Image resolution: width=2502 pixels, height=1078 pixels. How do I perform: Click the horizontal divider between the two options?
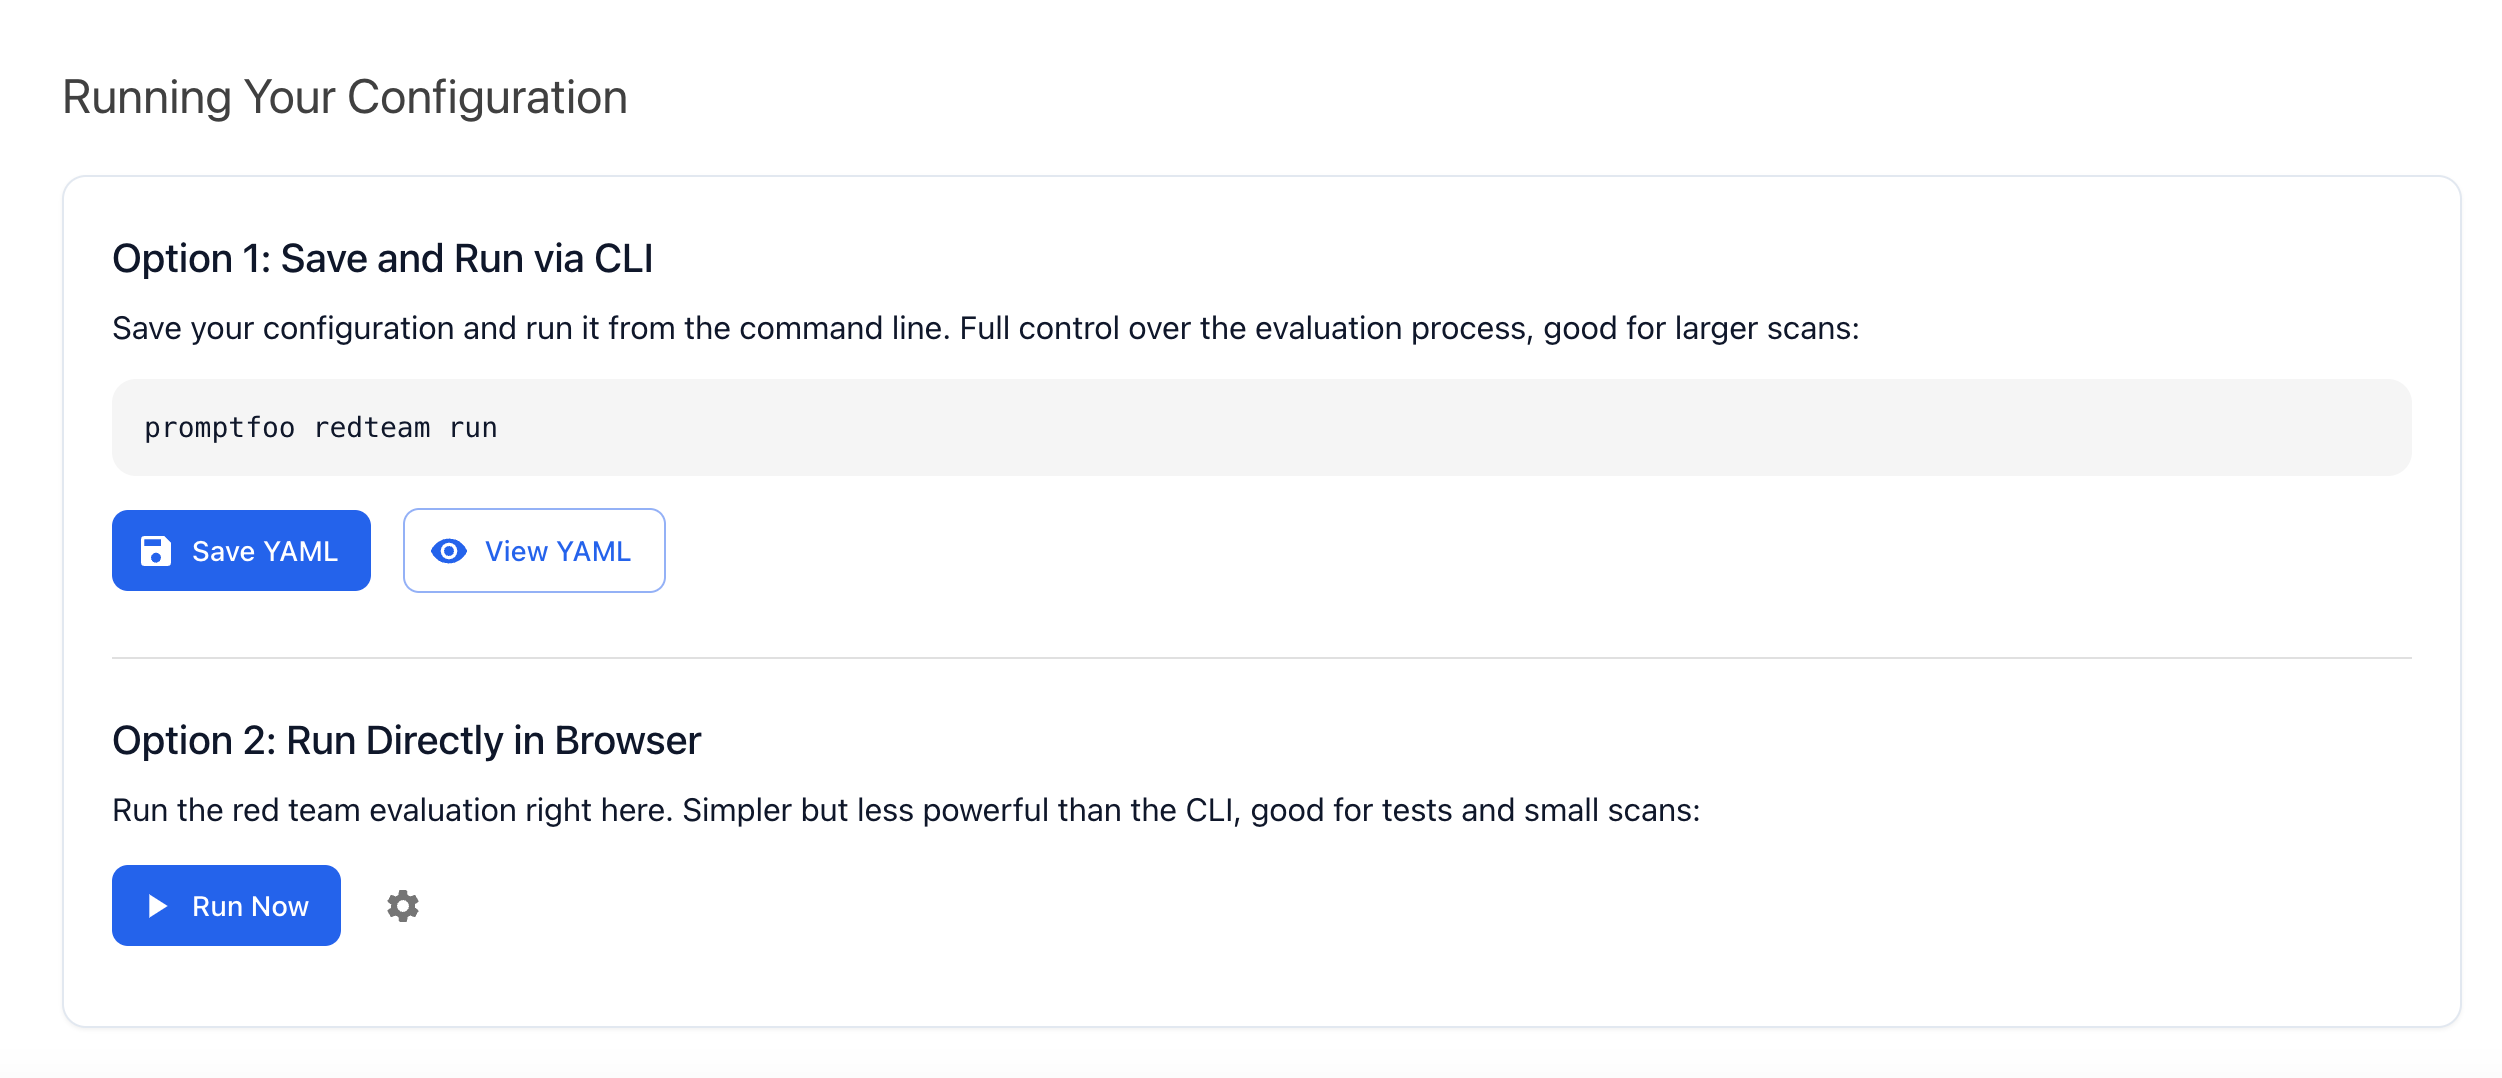tap(1262, 658)
